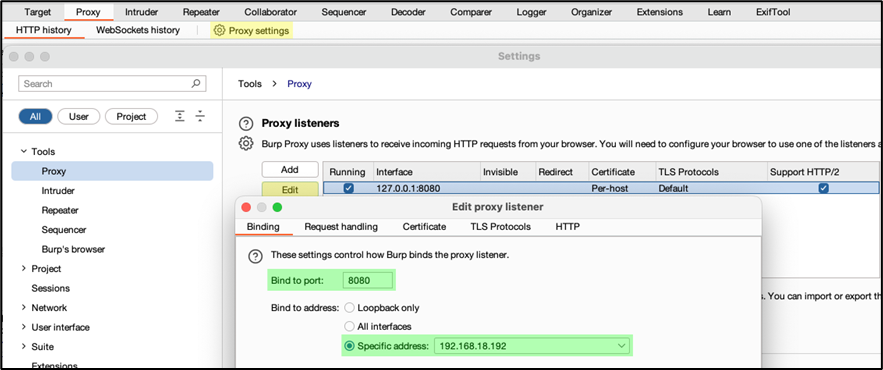Open the Certificate tab in dialog
This screenshot has width=883, height=370.
[x=424, y=227]
